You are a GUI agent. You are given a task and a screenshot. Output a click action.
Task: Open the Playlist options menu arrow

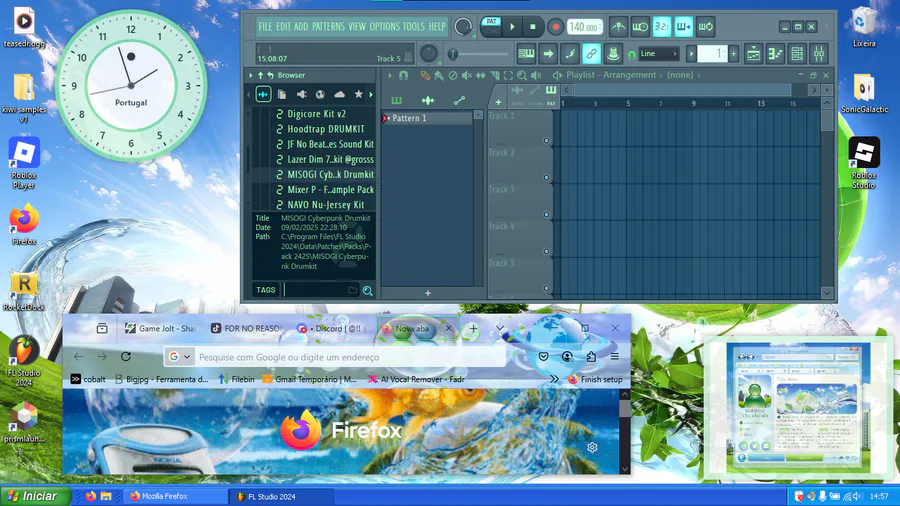coord(390,75)
